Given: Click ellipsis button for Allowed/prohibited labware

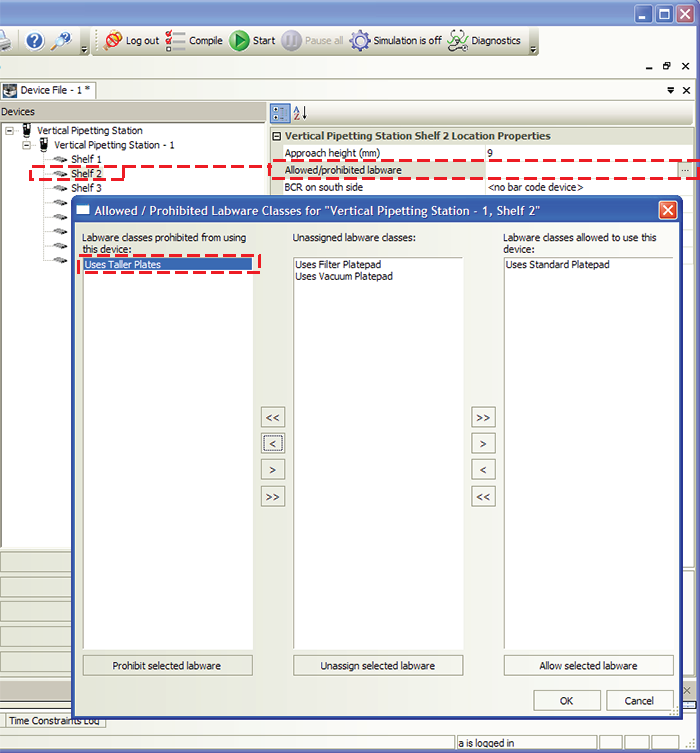Looking at the screenshot, I should point(684,171).
